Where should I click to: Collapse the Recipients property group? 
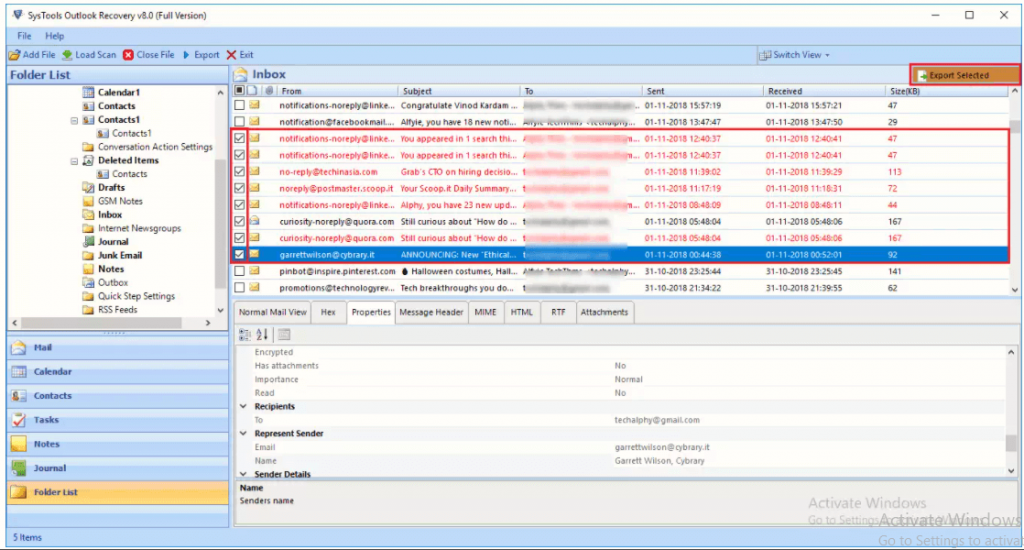click(244, 406)
